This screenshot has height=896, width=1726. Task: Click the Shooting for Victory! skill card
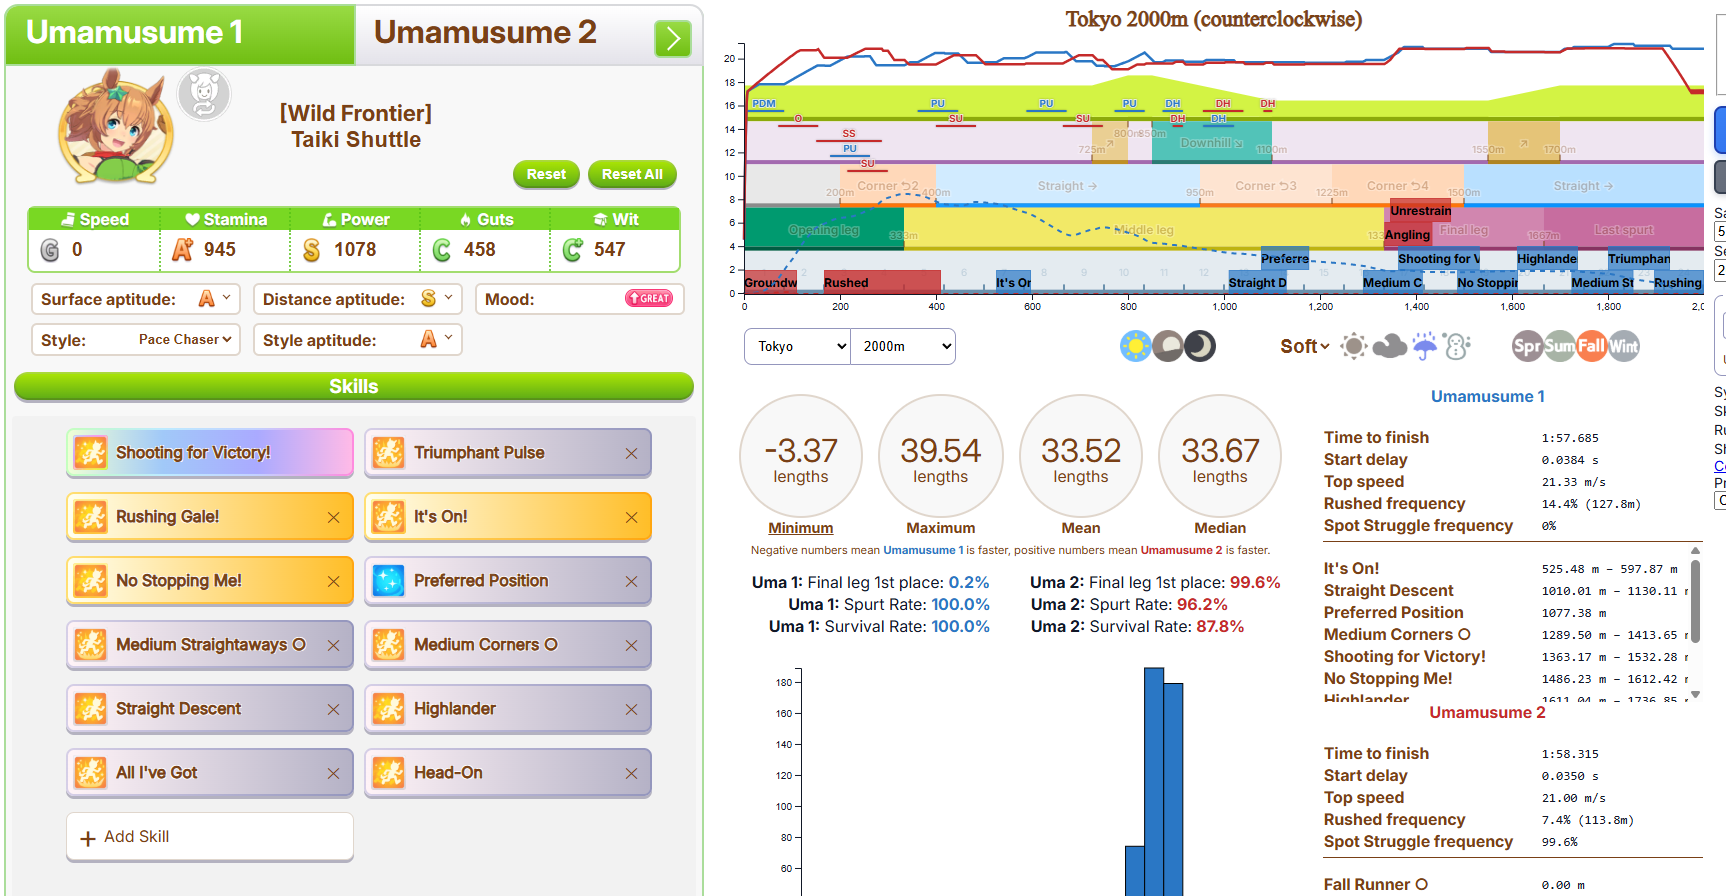tap(210, 453)
